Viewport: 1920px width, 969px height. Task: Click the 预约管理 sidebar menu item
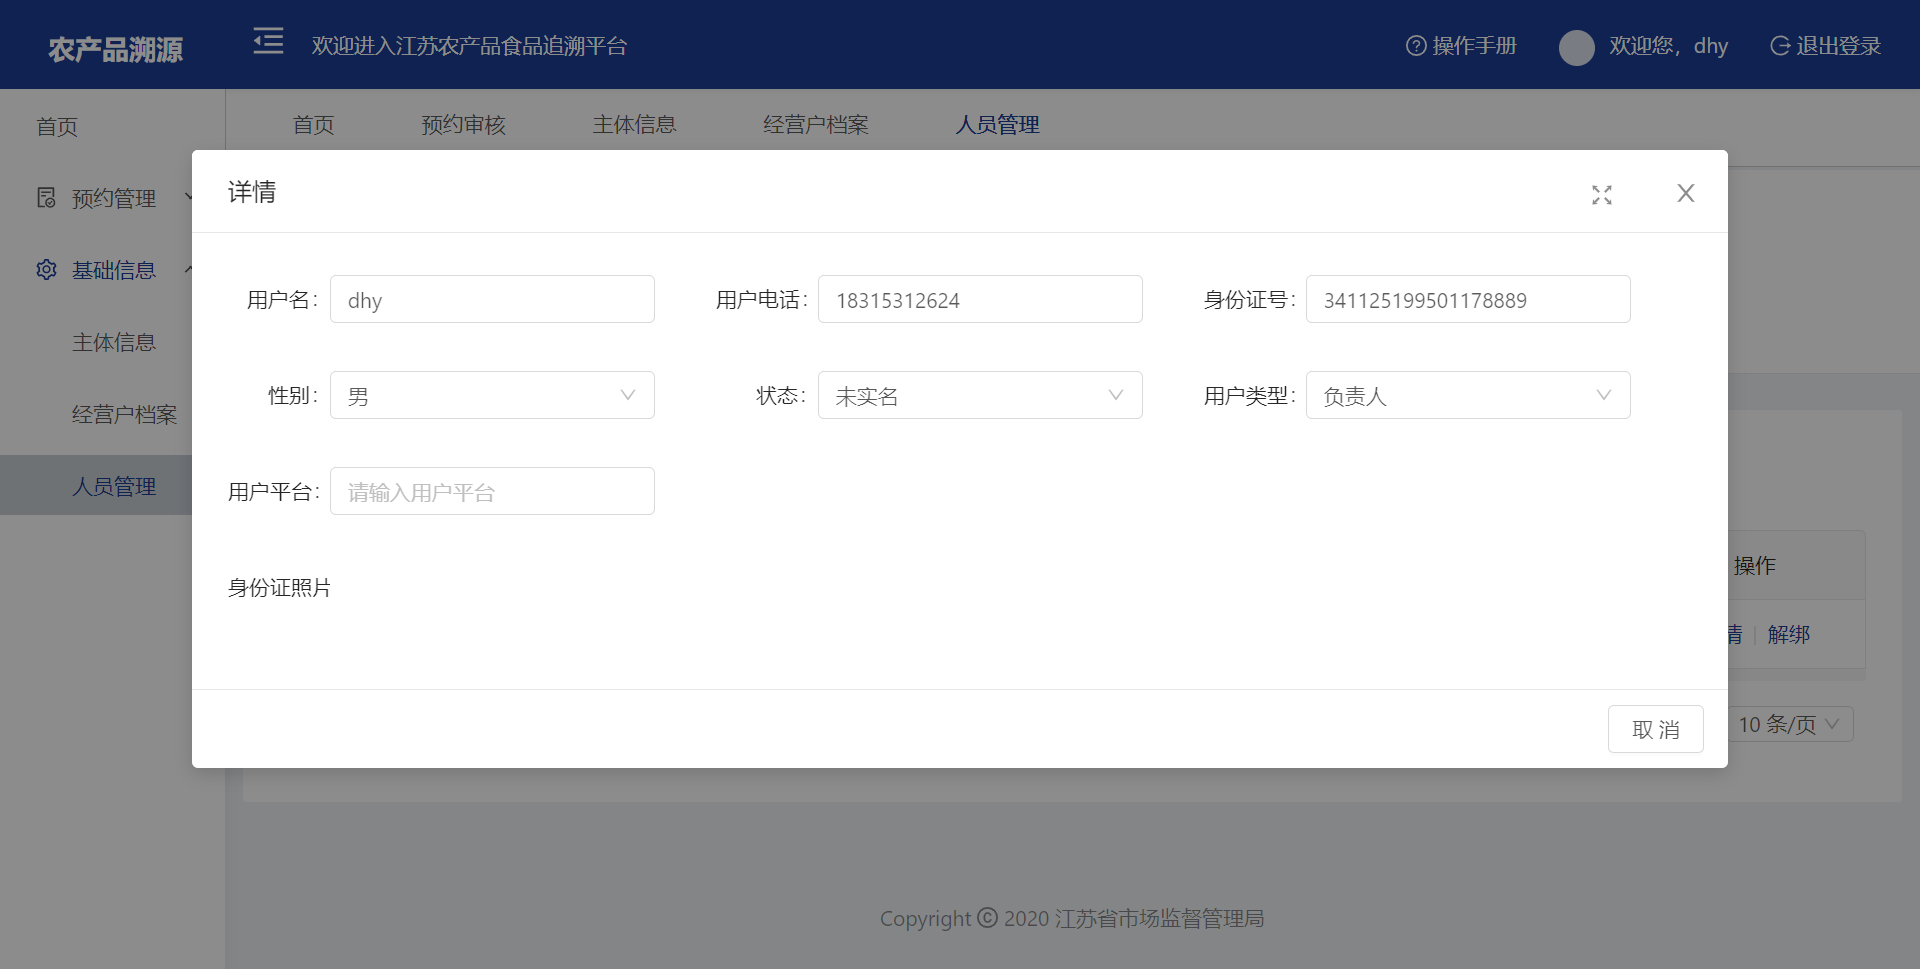point(113,198)
